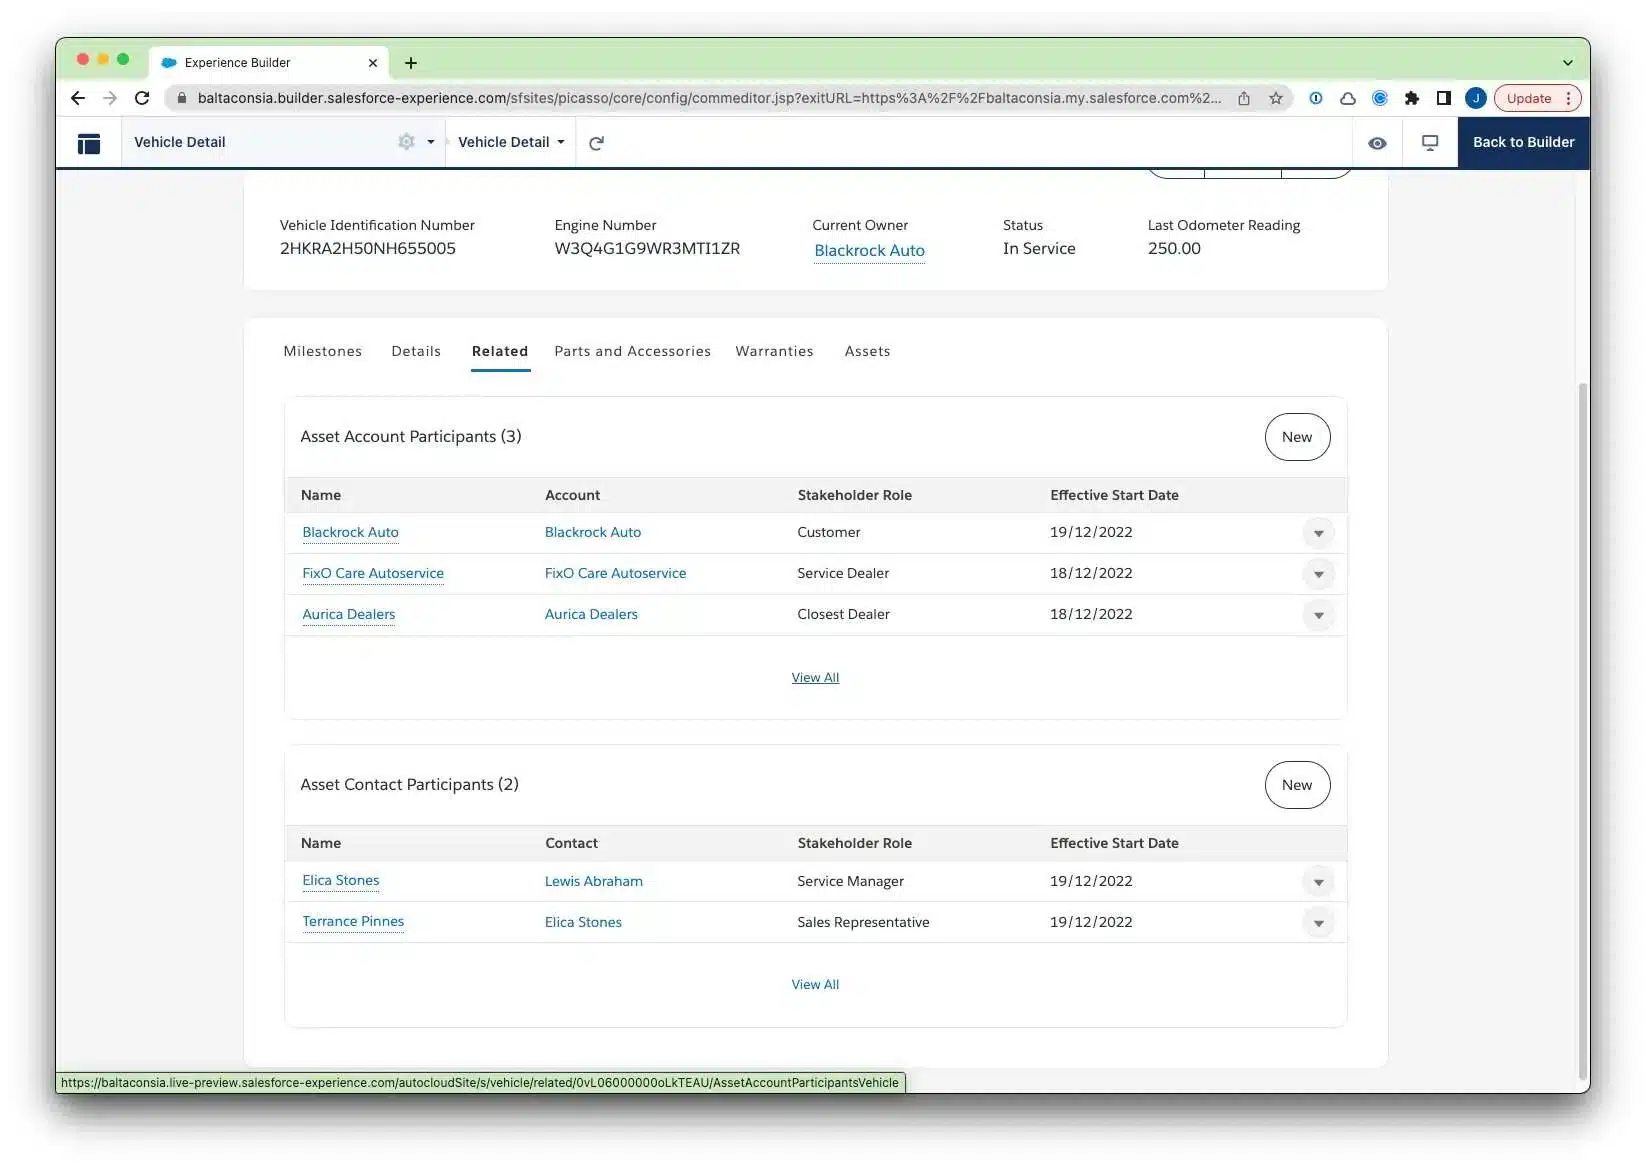This screenshot has height=1167, width=1646.
Task: Bookmark this page with the star icon
Action: click(x=1276, y=98)
